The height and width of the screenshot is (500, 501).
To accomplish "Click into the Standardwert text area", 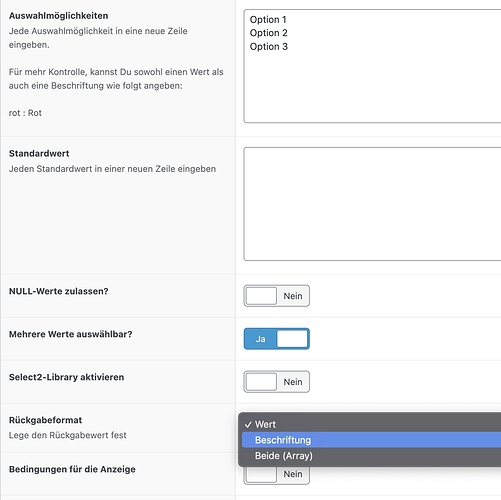I will click(x=372, y=204).
